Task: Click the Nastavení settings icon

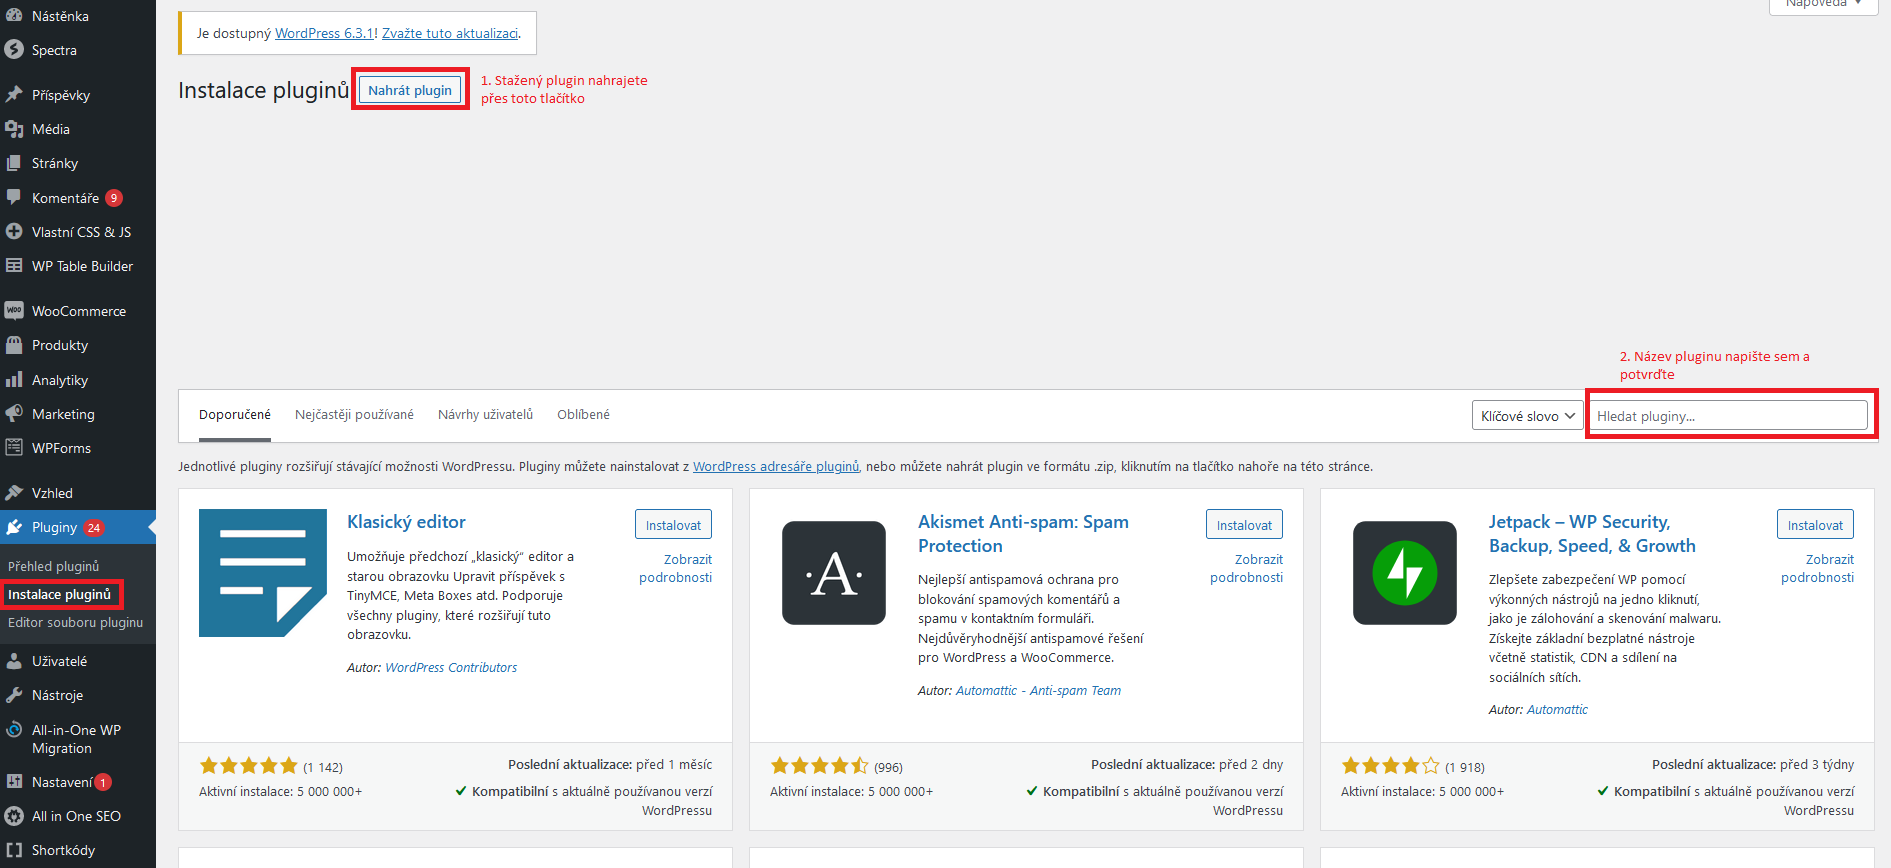Action: pos(14,782)
